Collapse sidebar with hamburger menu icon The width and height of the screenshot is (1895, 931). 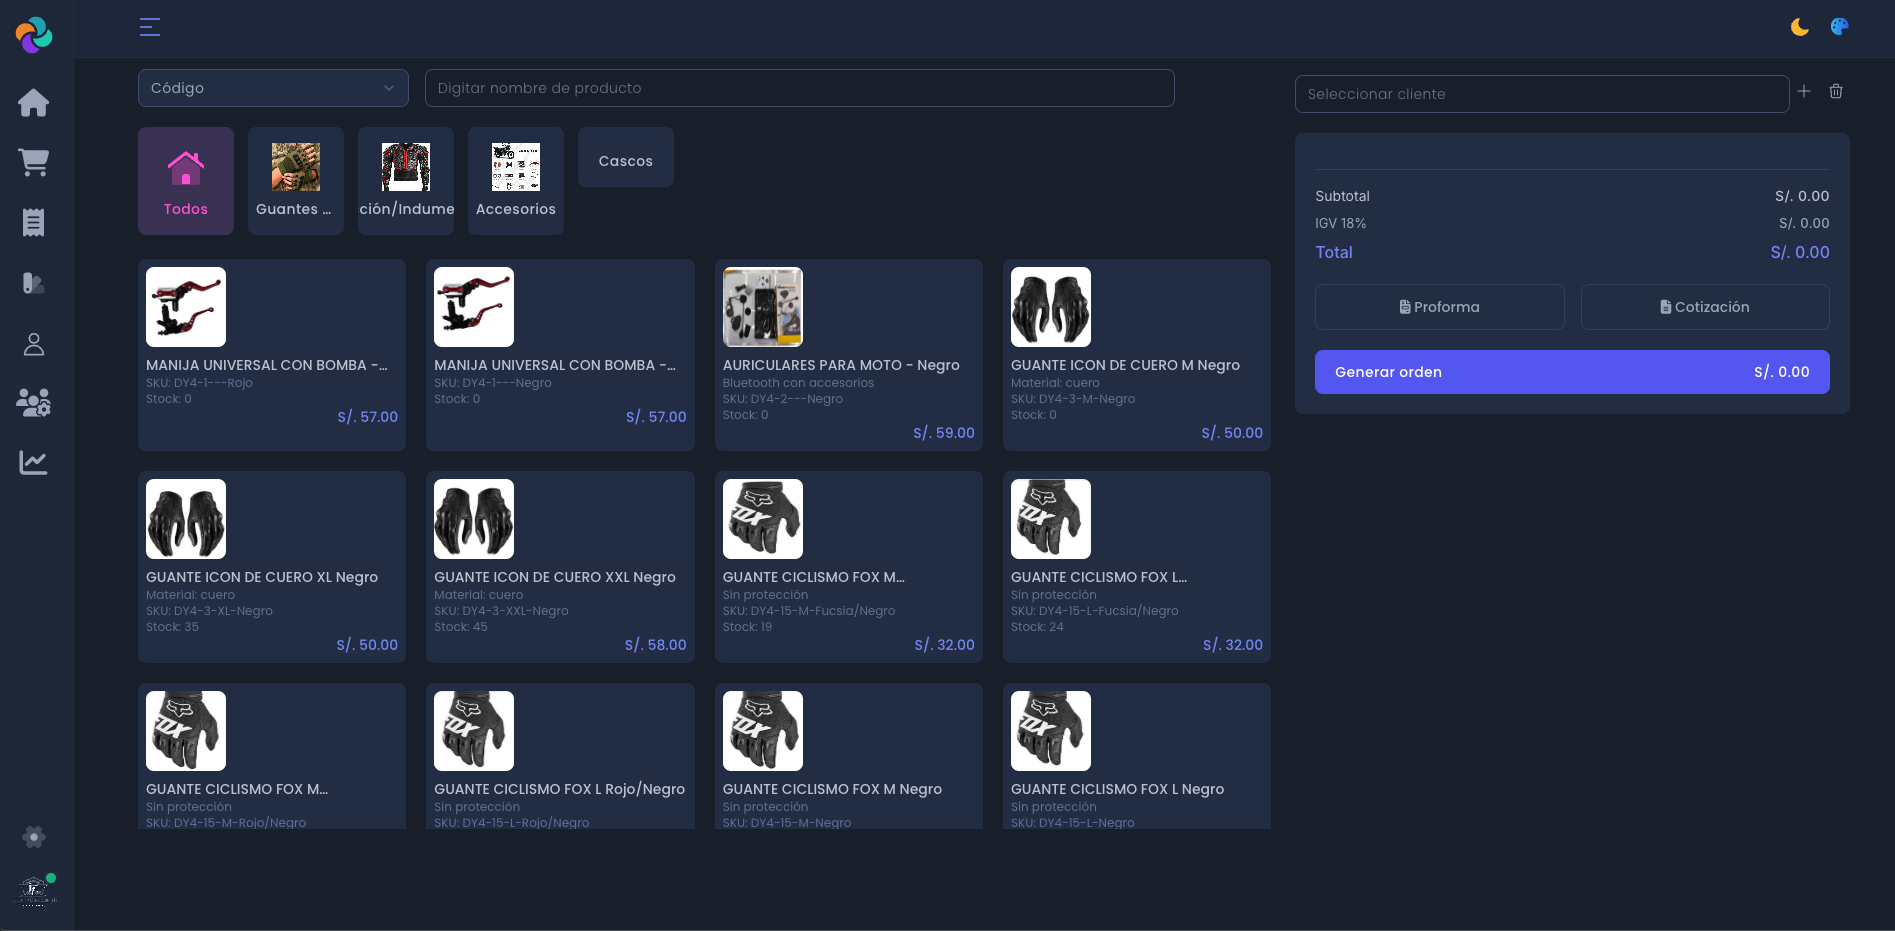tap(150, 27)
